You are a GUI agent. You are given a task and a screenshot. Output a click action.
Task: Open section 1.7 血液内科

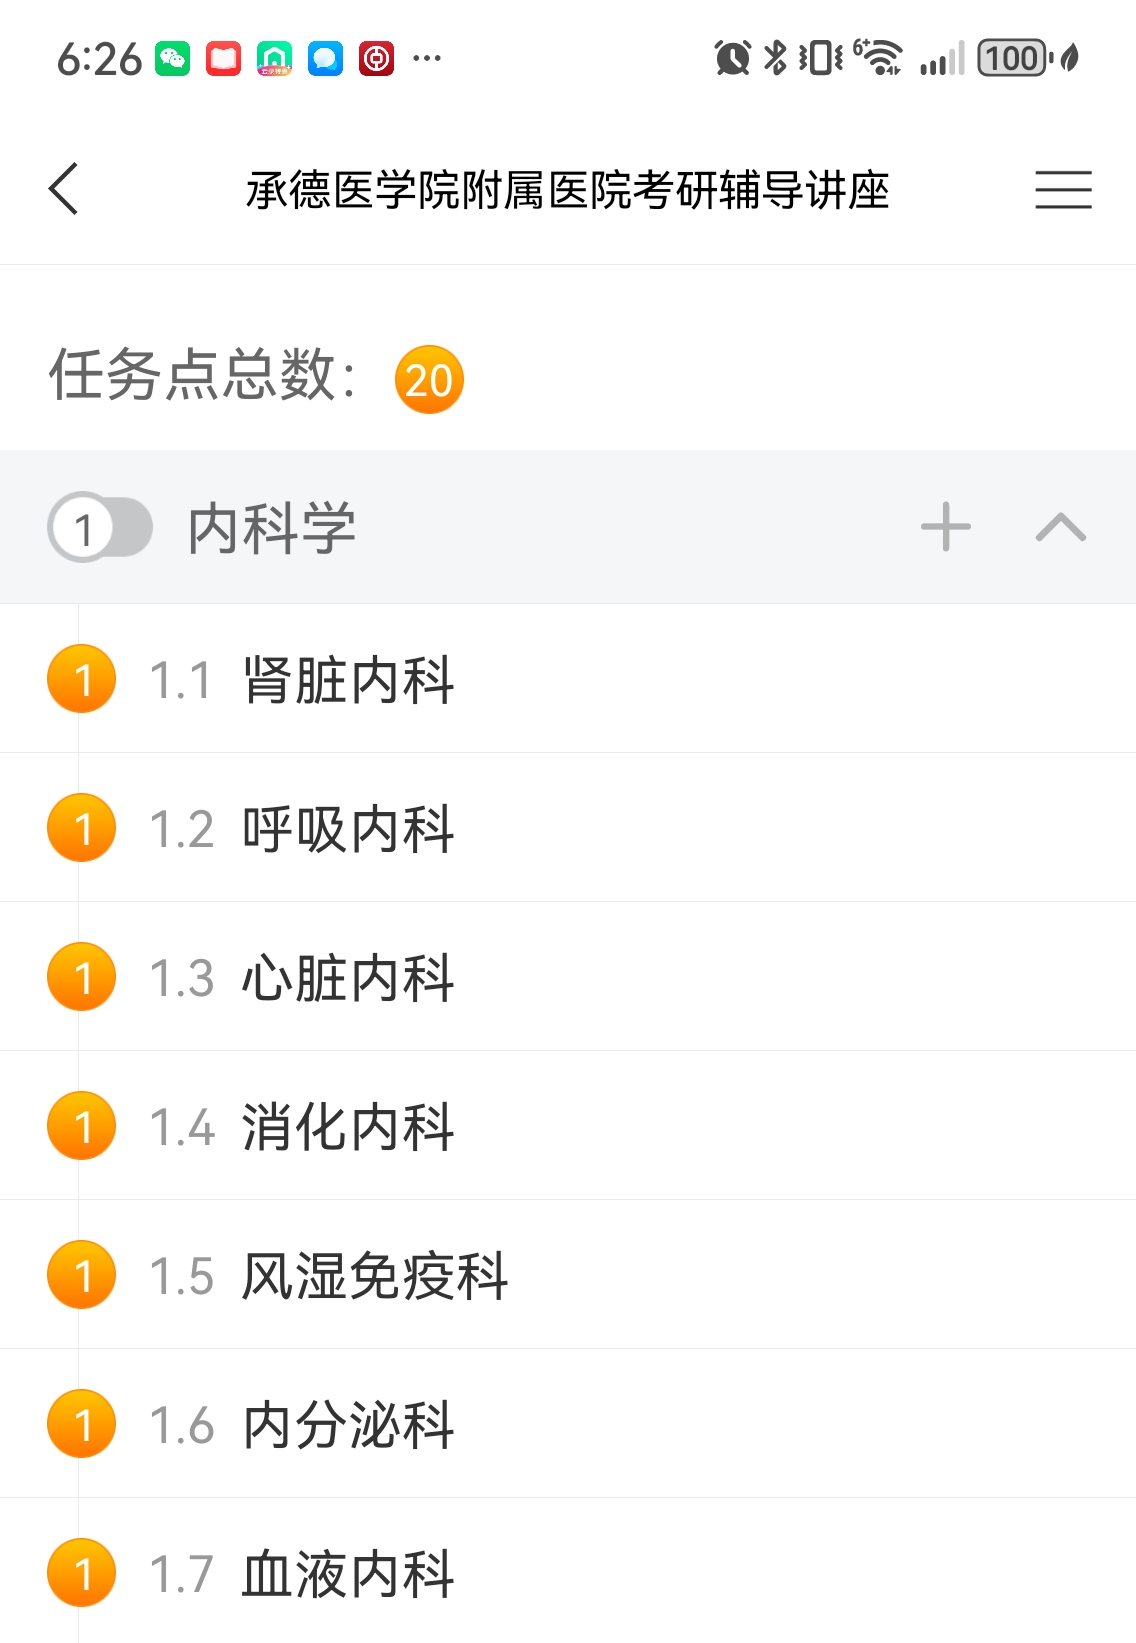click(348, 1575)
